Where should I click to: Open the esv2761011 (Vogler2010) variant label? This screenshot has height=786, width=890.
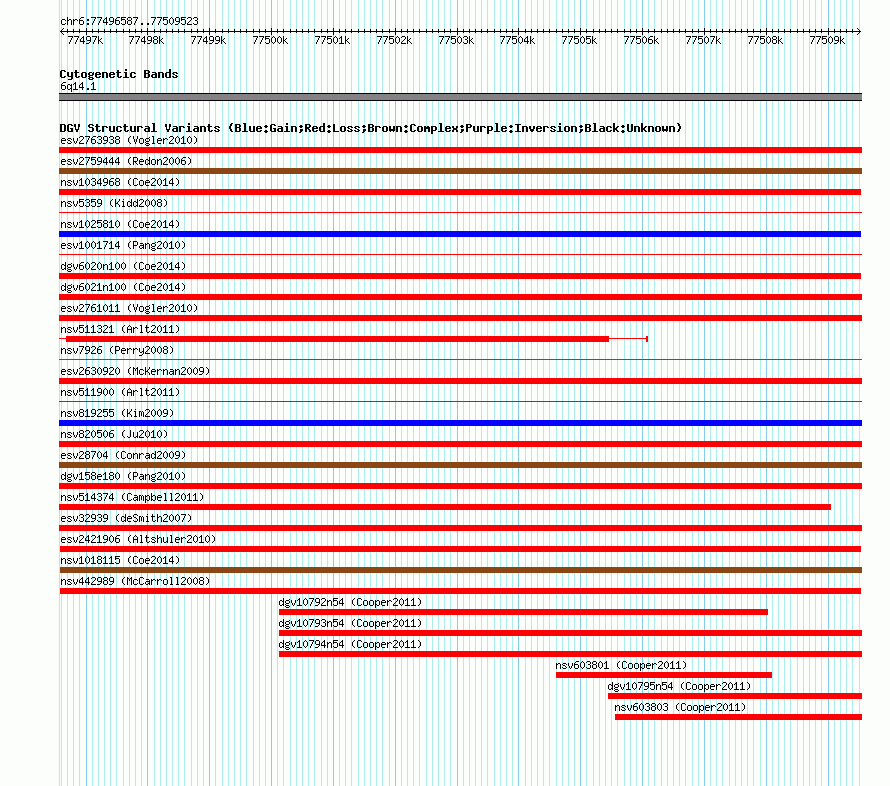(x=129, y=308)
